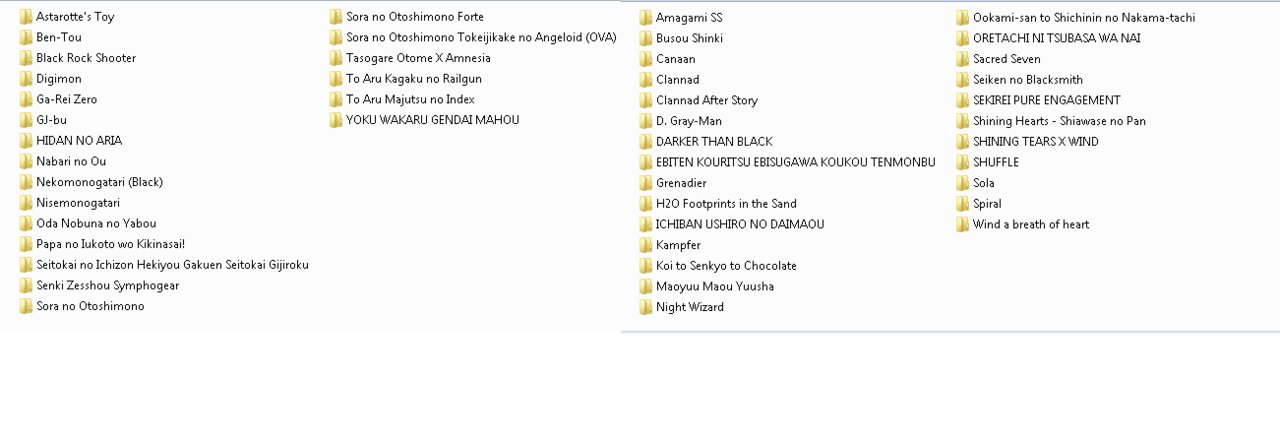1280x442 pixels.
Task: Click the Digimon folder icon
Action: pos(26,79)
